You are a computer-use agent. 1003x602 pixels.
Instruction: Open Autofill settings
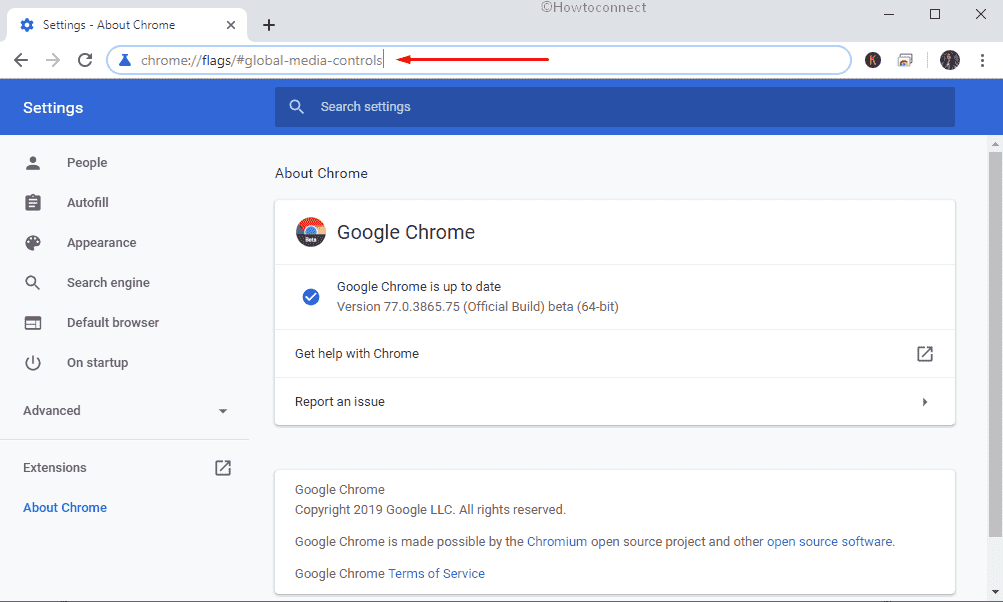pos(88,203)
